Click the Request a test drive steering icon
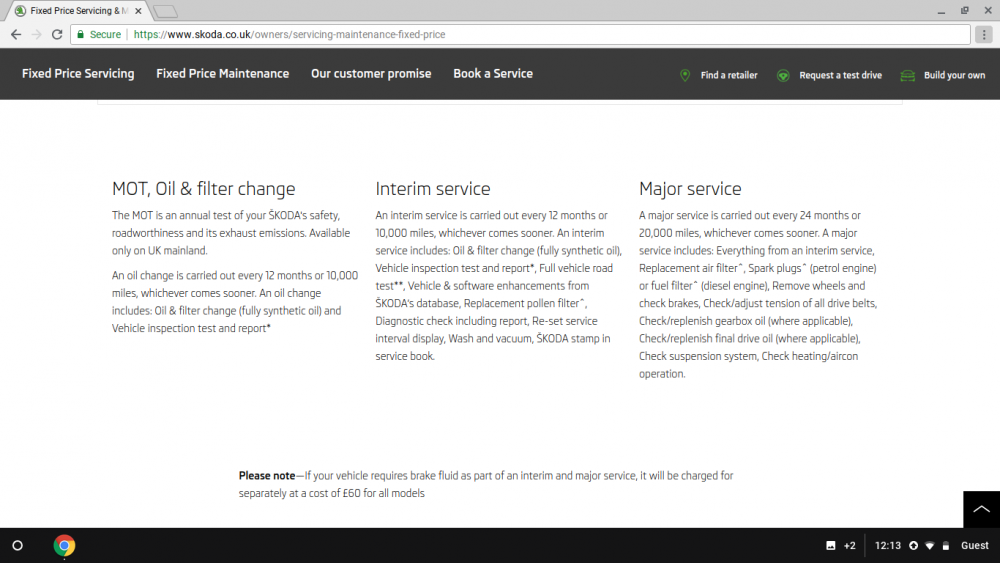This screenshot has height=563, width=1000. coord(783,75)
